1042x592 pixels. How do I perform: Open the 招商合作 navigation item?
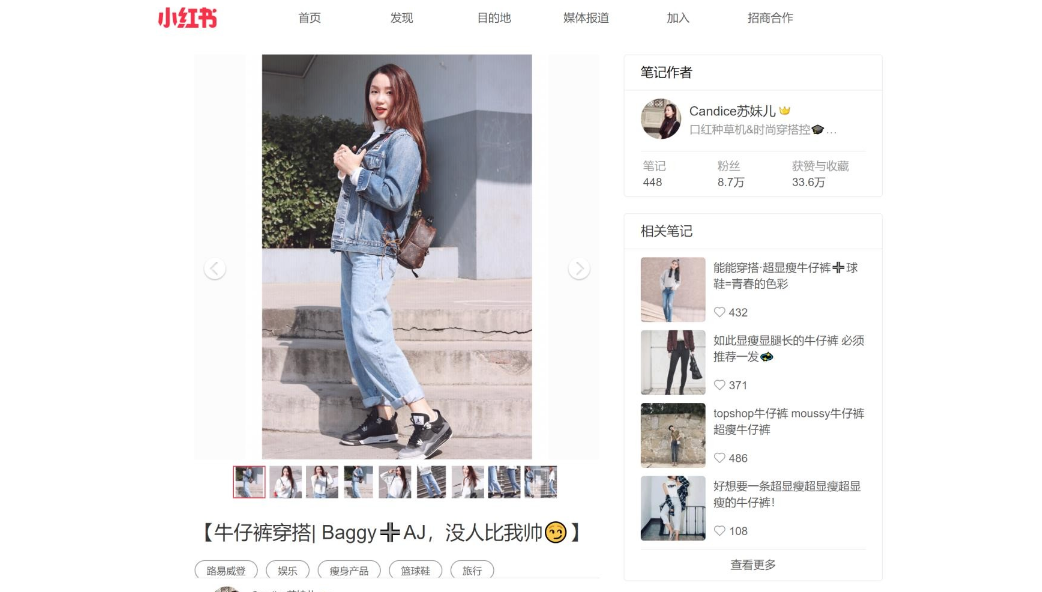point(770,18)
